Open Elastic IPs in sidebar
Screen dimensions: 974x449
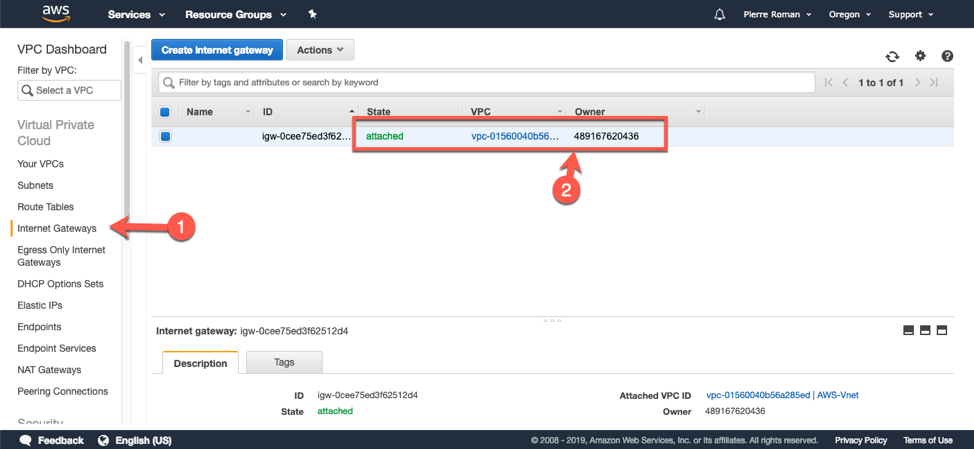[40, 306]
